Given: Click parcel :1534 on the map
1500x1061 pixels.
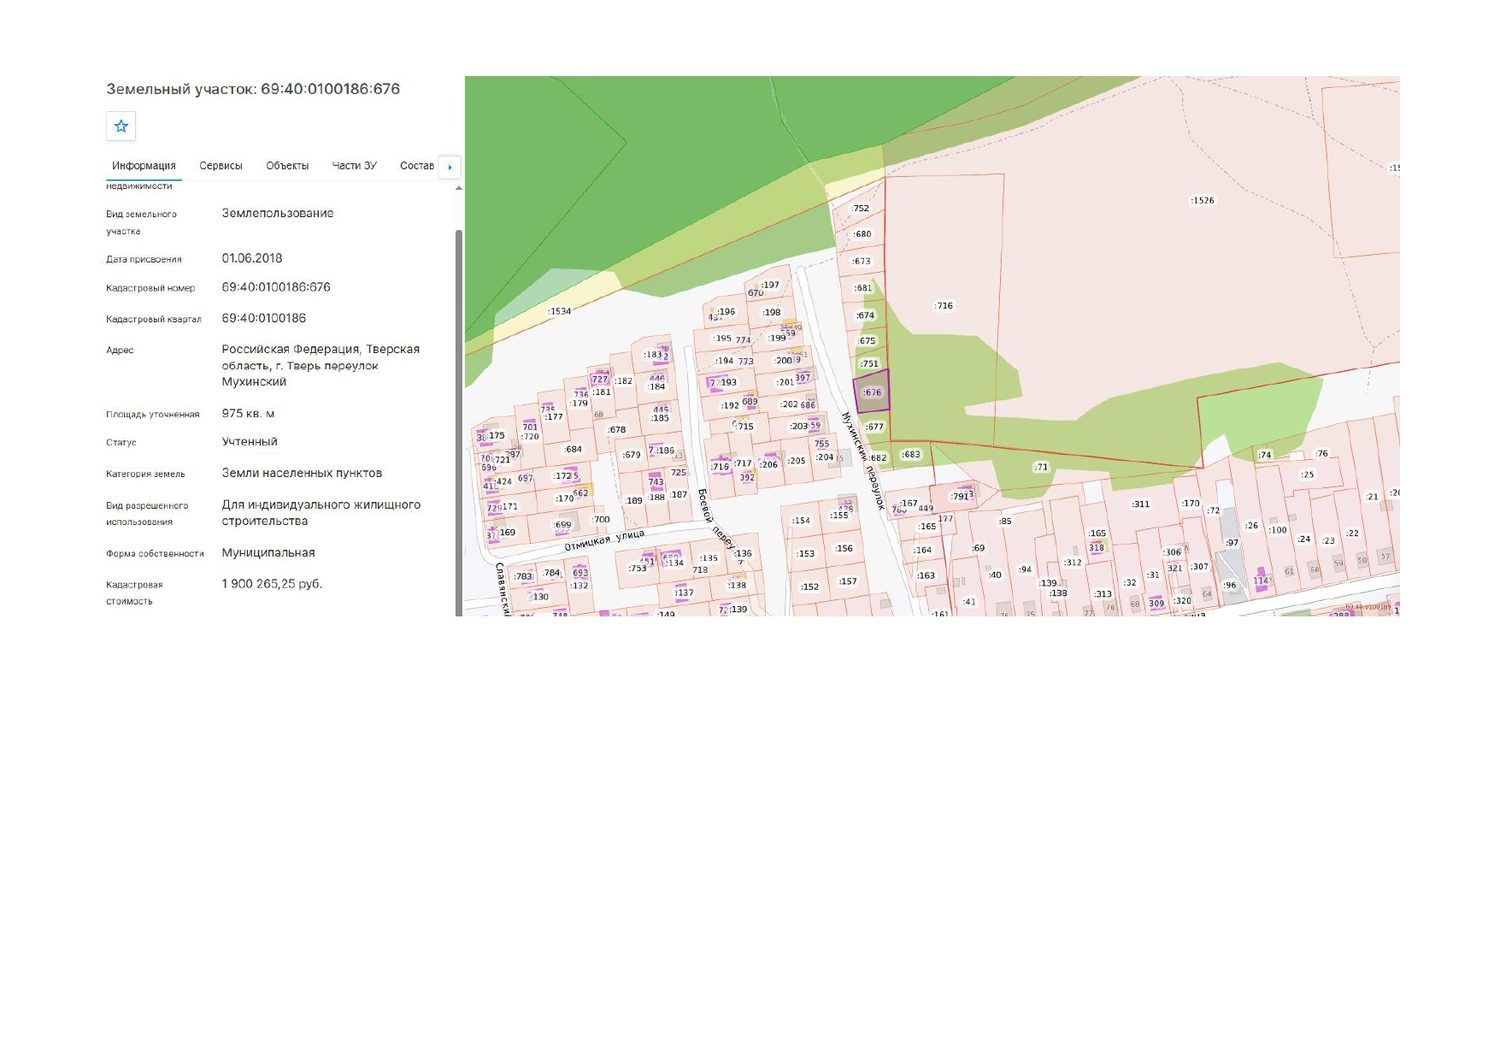Looking at the screenshot, I should point(559,311).
